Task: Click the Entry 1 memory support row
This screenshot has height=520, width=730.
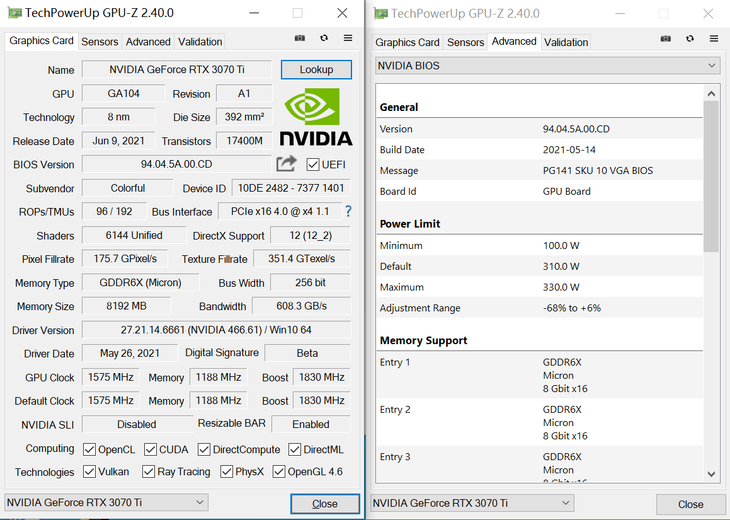Action: pyautogui.click(x=540, y=375)
